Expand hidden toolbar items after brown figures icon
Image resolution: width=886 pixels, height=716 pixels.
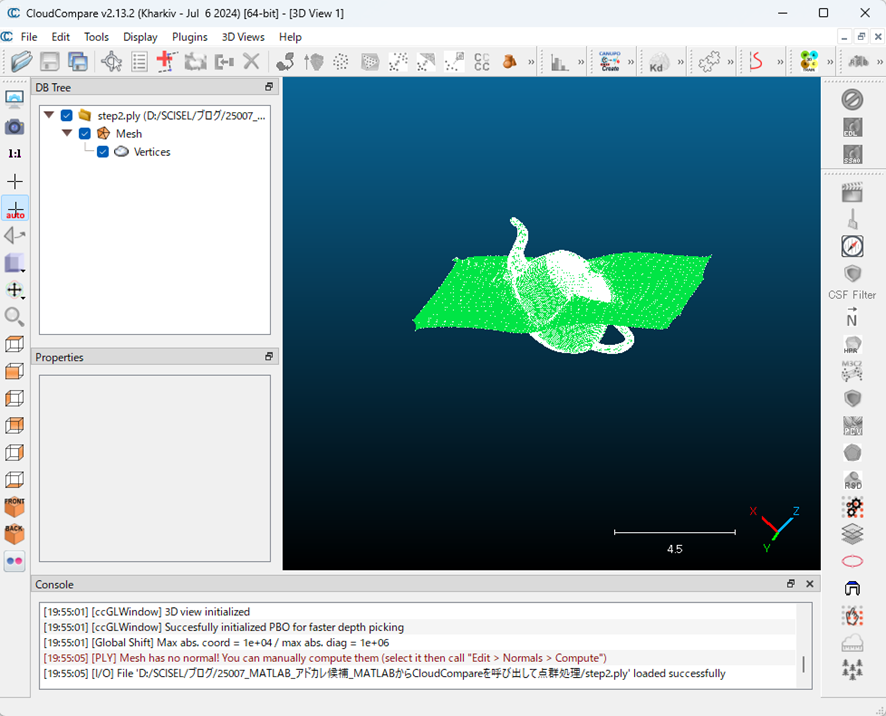point(531,62)
